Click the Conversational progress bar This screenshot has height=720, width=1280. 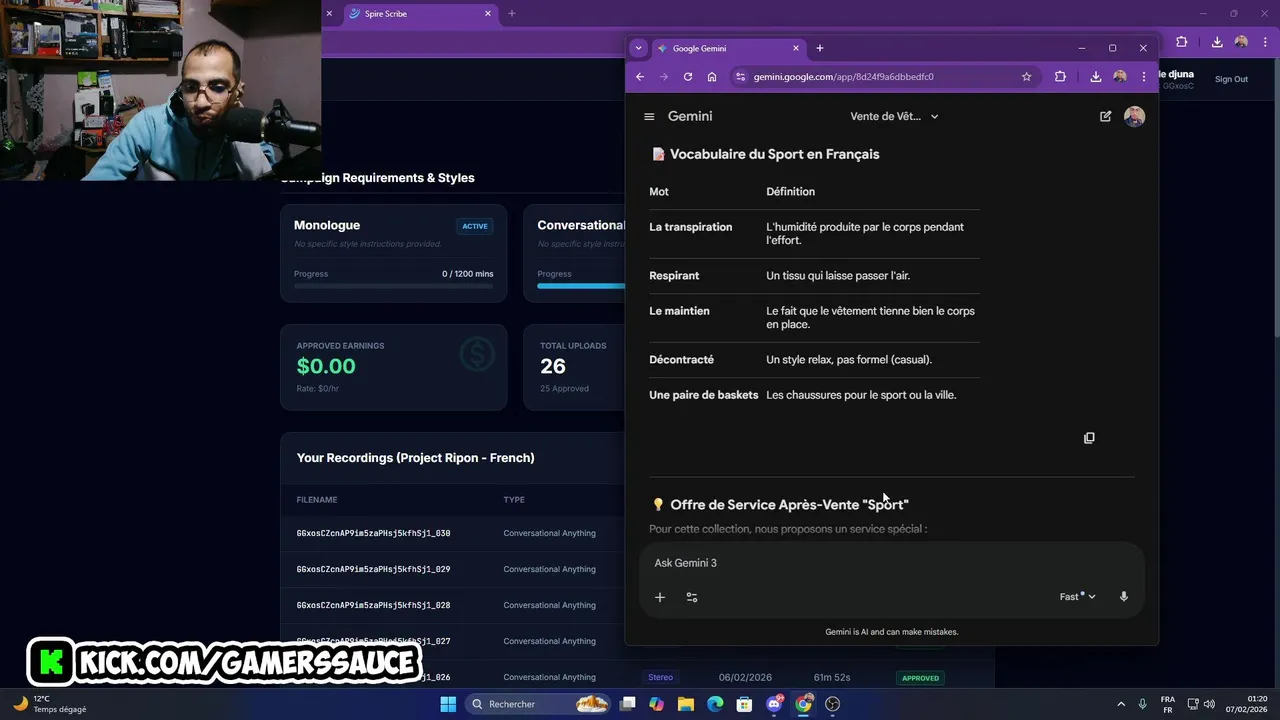tap(581, 286)
